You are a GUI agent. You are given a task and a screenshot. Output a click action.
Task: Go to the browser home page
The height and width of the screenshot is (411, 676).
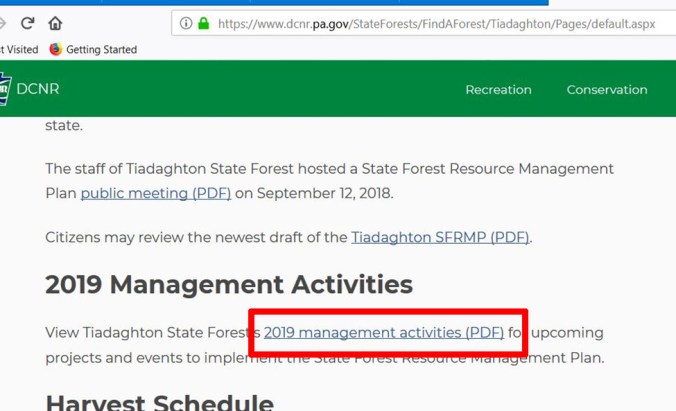click(x=55, y=23)
